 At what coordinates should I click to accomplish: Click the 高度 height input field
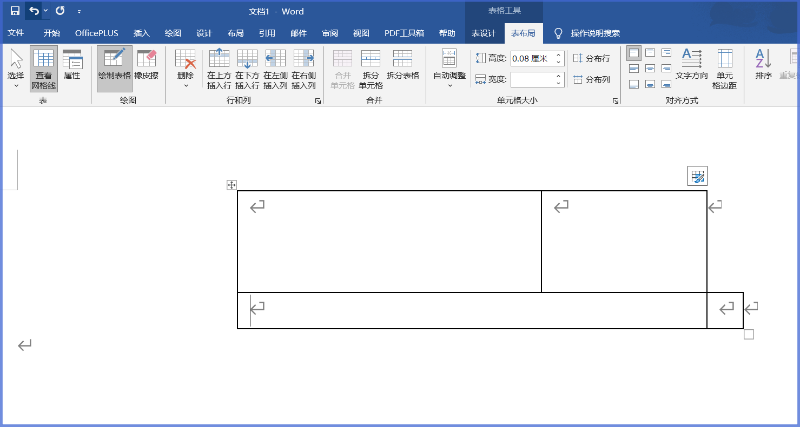tap(532, 59)
